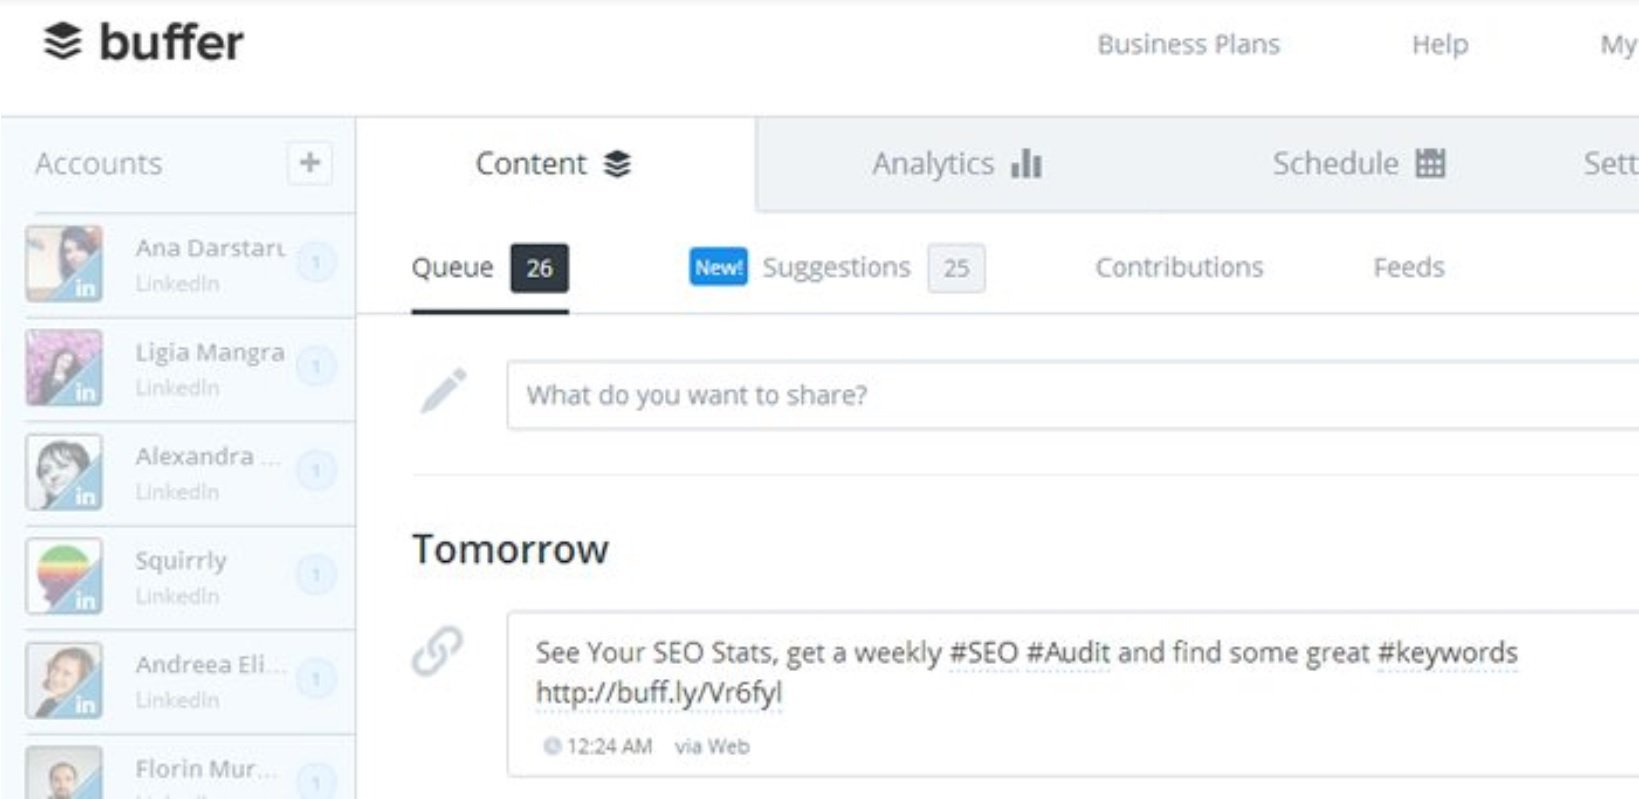This screenshot has height=799, width=1639.
Task: Open the Help link
Action: tap(1440, 44)
